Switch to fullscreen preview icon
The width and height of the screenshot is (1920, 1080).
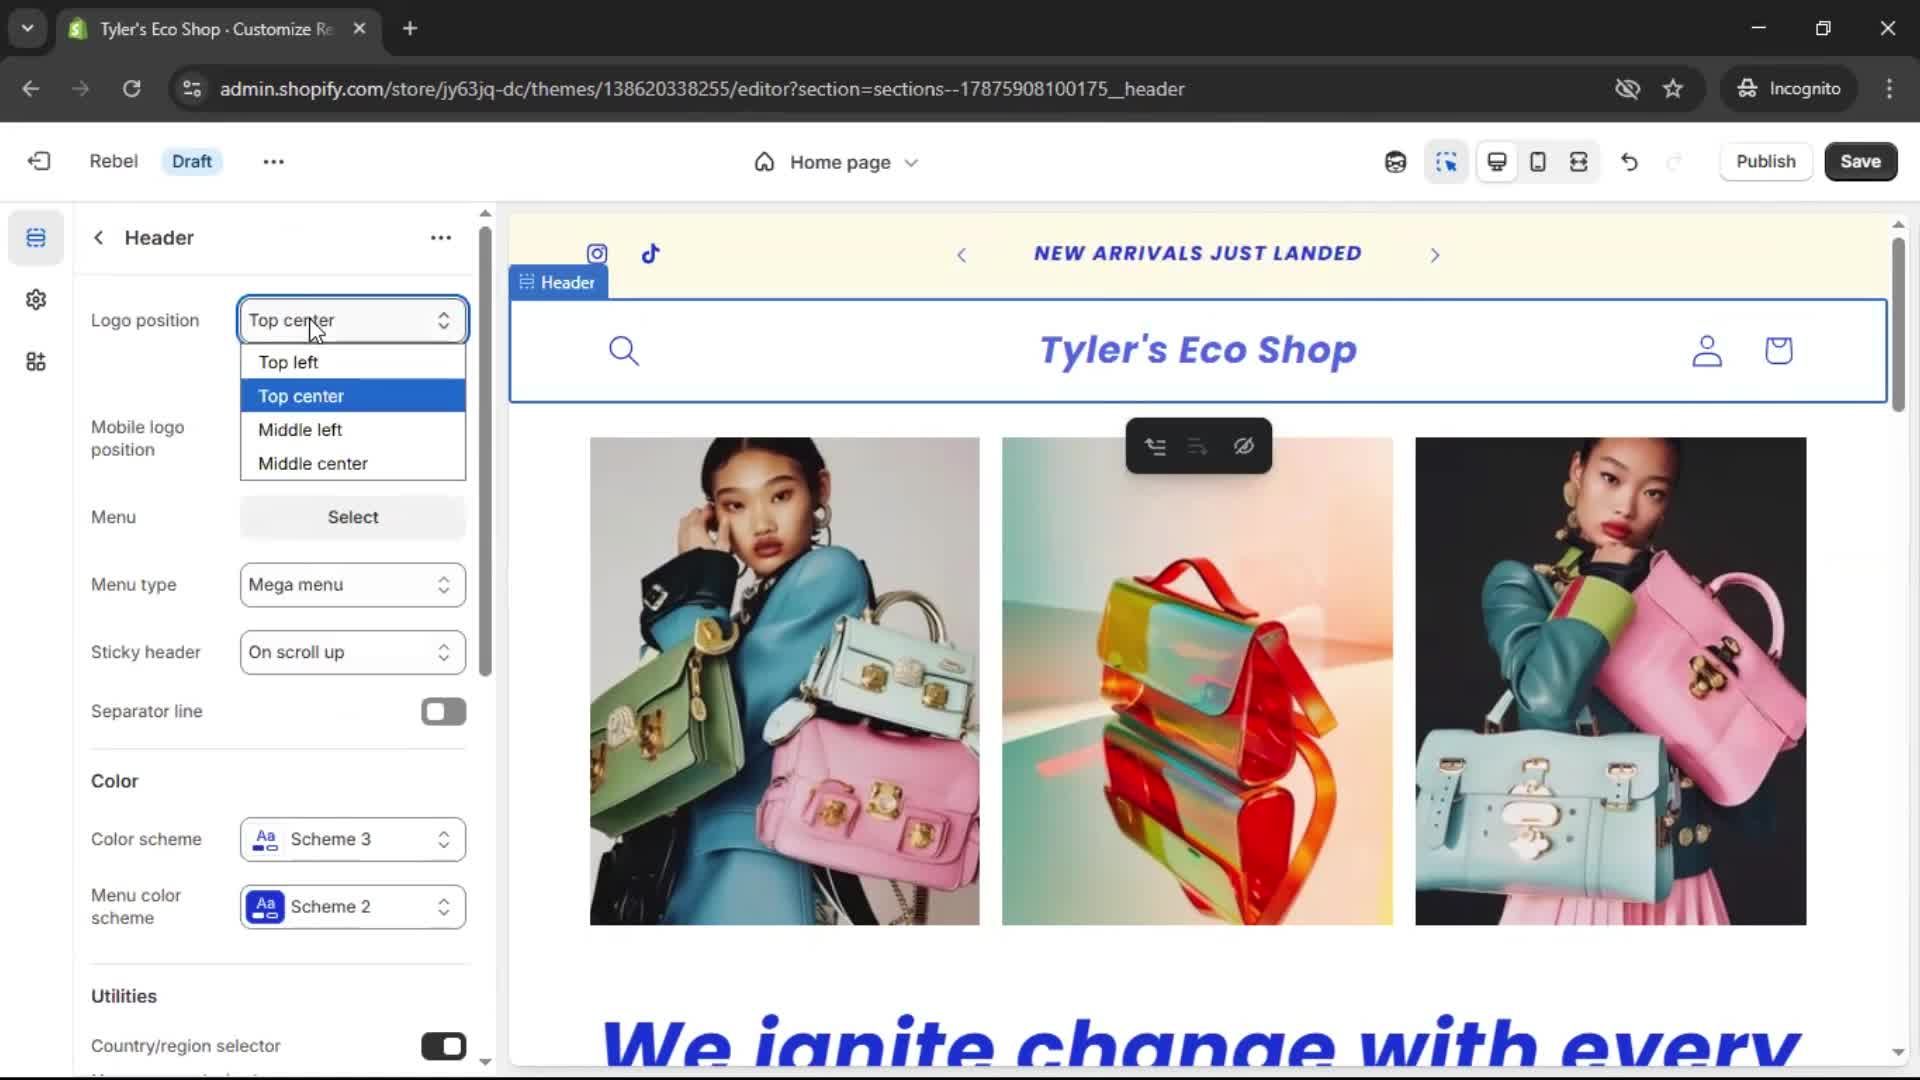[1579, 162]
